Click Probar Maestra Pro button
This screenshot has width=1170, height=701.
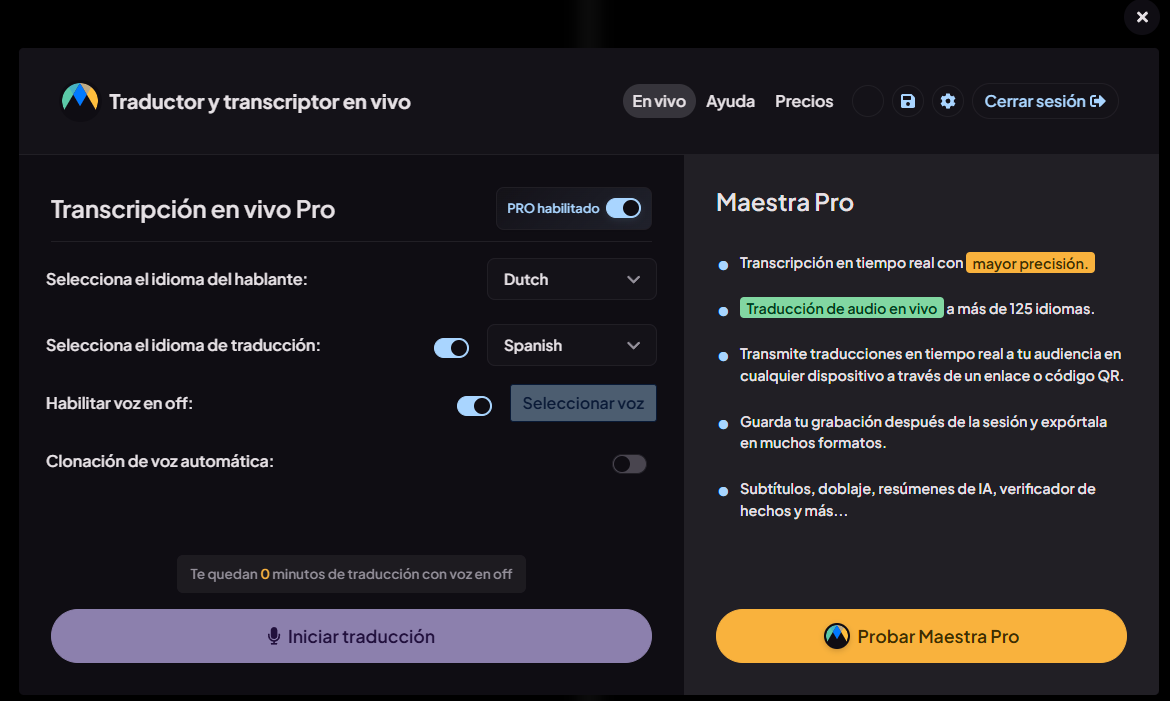(x=922, y=636)
